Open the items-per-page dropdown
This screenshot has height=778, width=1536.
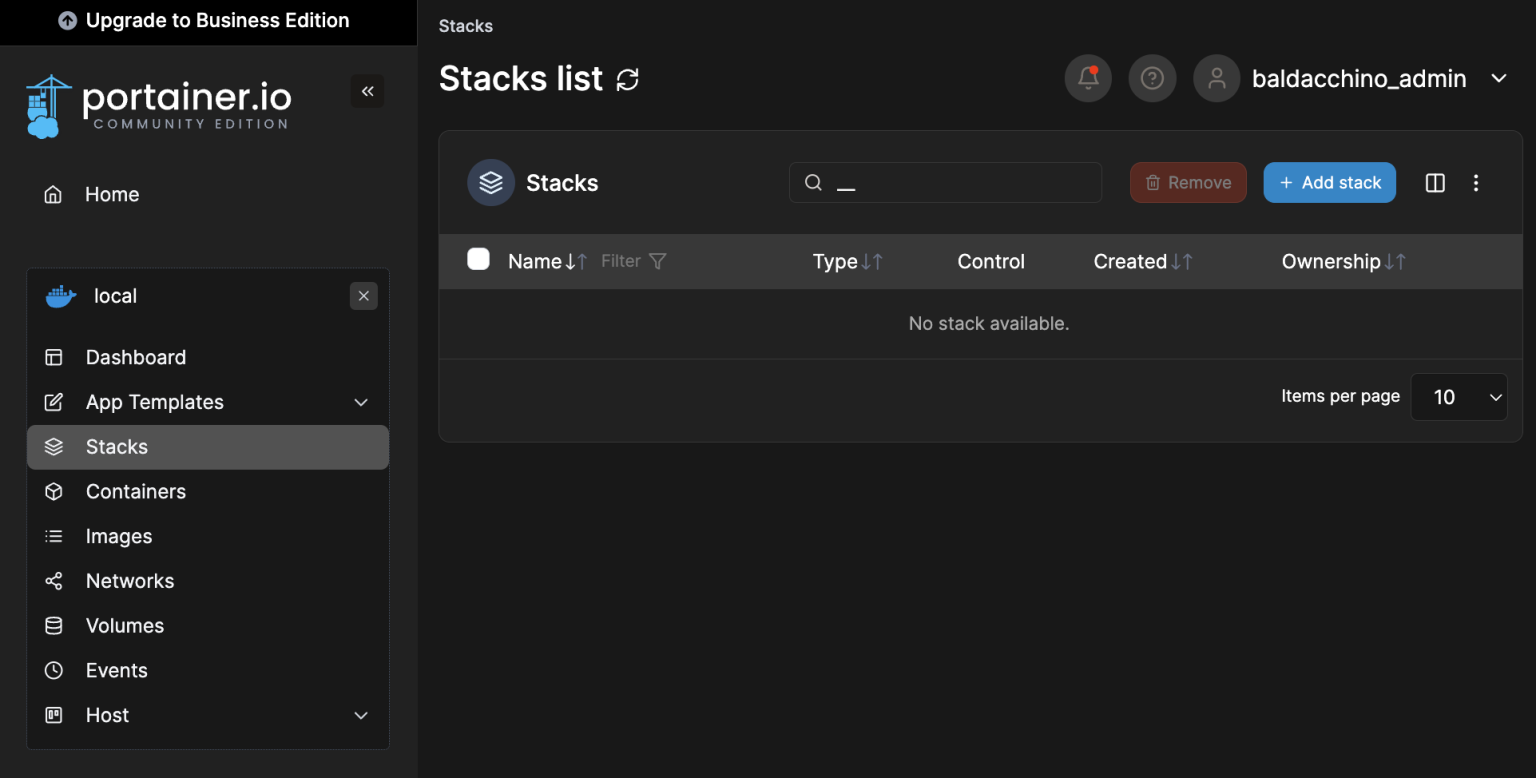click(1459, 397)
